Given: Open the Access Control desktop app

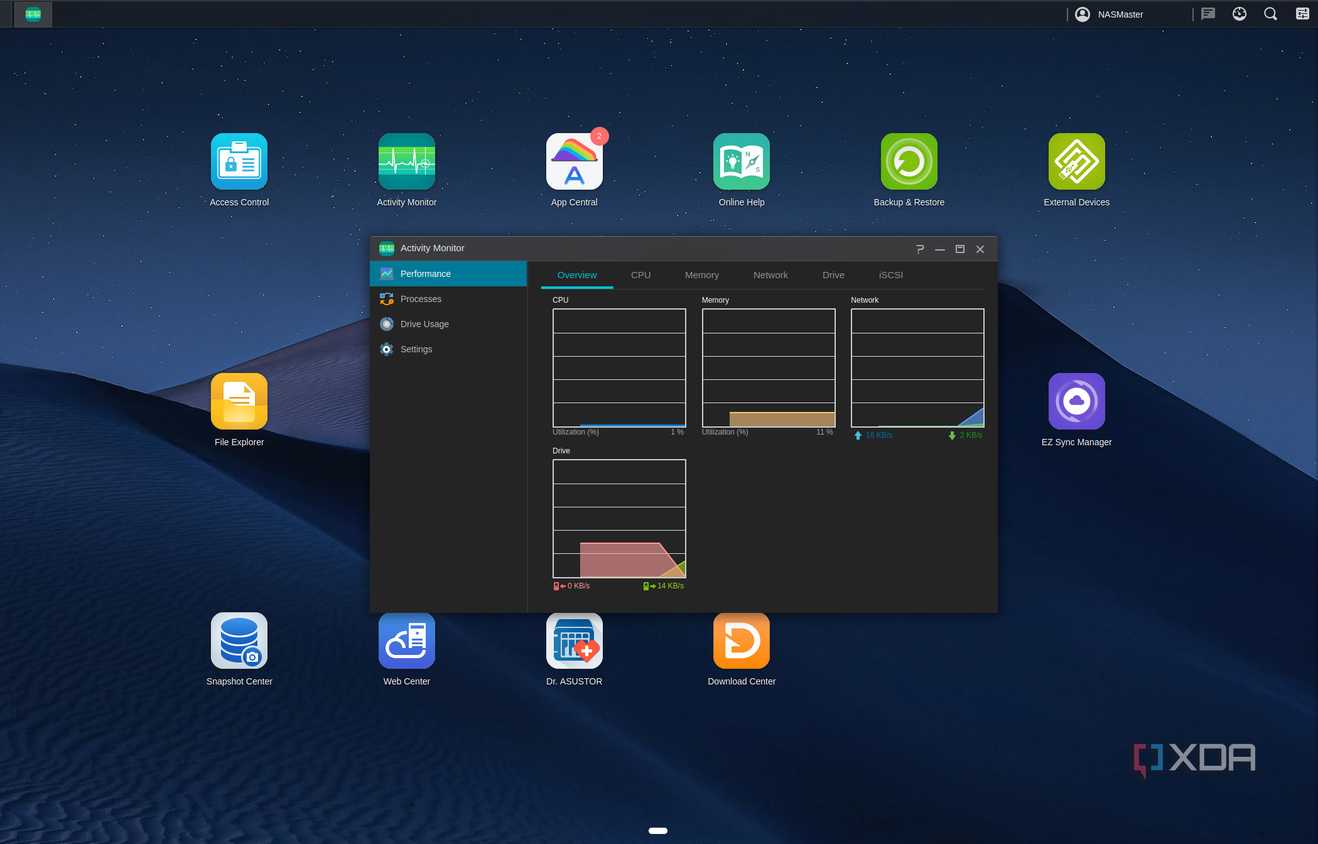Looking at the screenshot, I should coord(239,162).
